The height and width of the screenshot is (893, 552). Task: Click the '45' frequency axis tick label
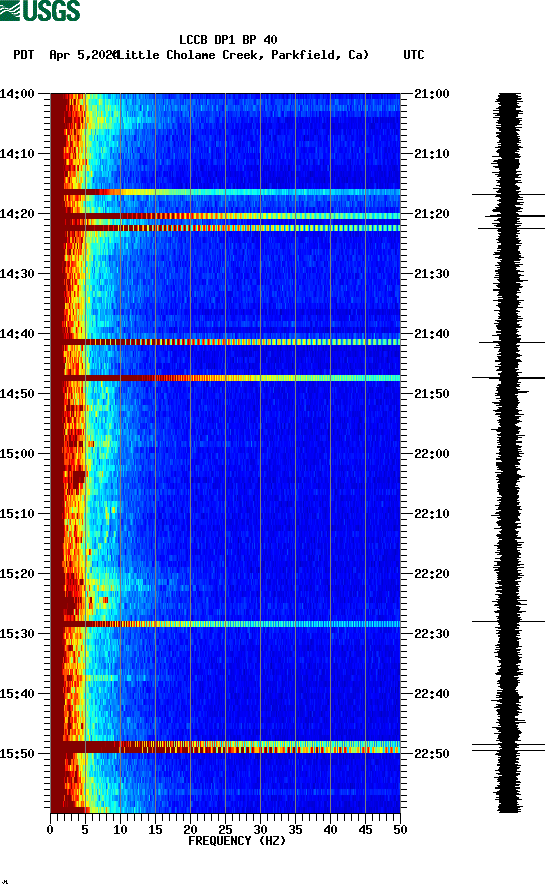[365, 830]
